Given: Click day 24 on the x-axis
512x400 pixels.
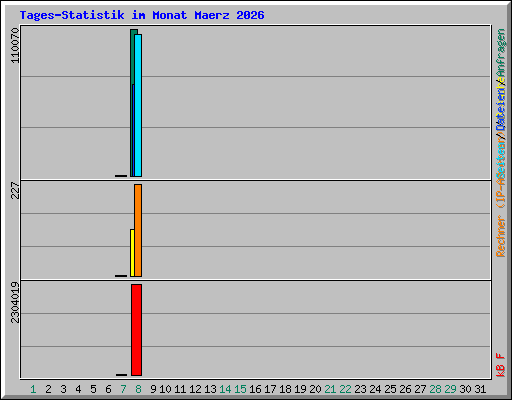Looking at the screenshot, I should pos(375,389).
